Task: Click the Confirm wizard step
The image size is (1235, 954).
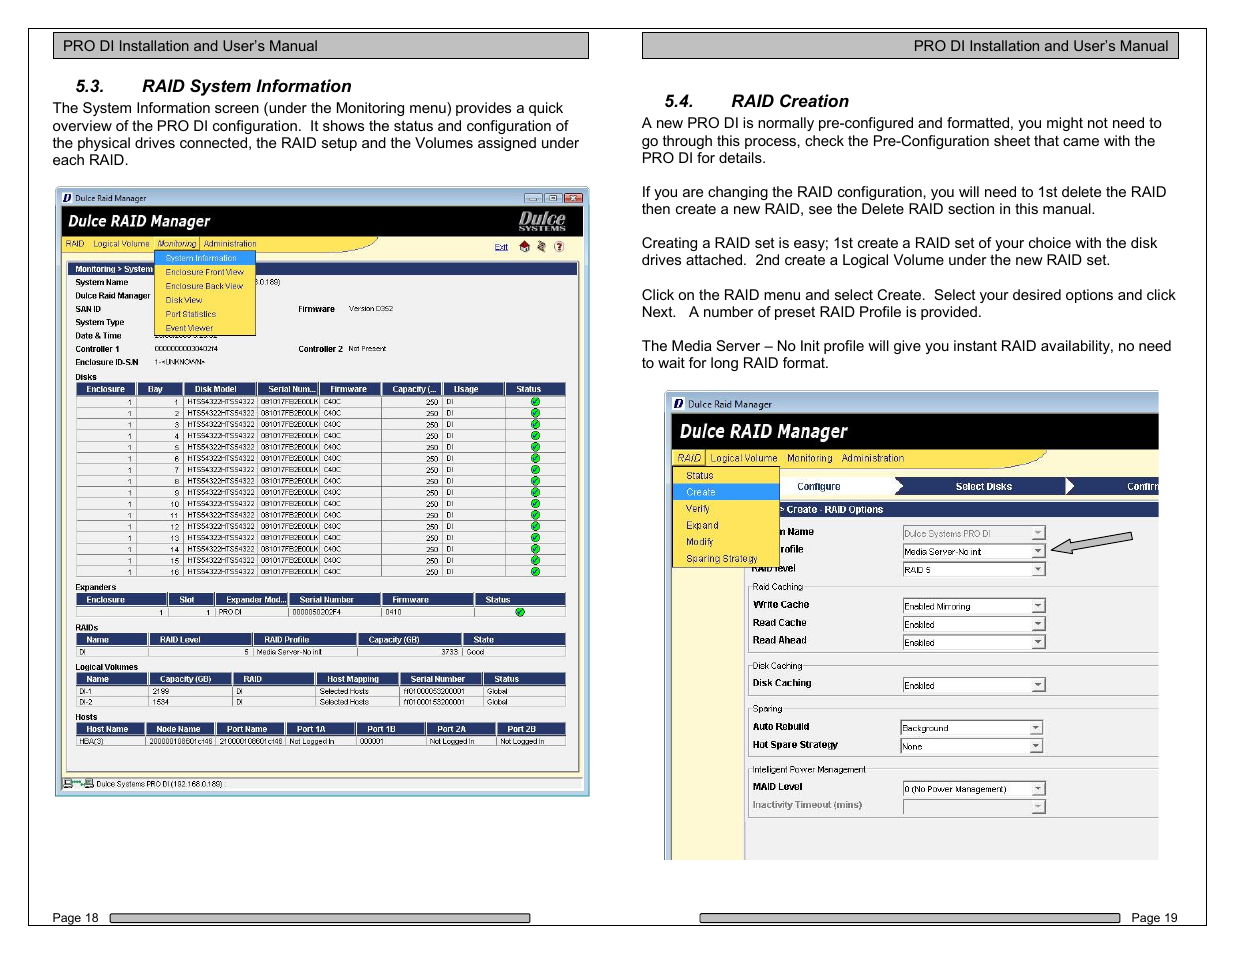Action: pos(1142,486)
